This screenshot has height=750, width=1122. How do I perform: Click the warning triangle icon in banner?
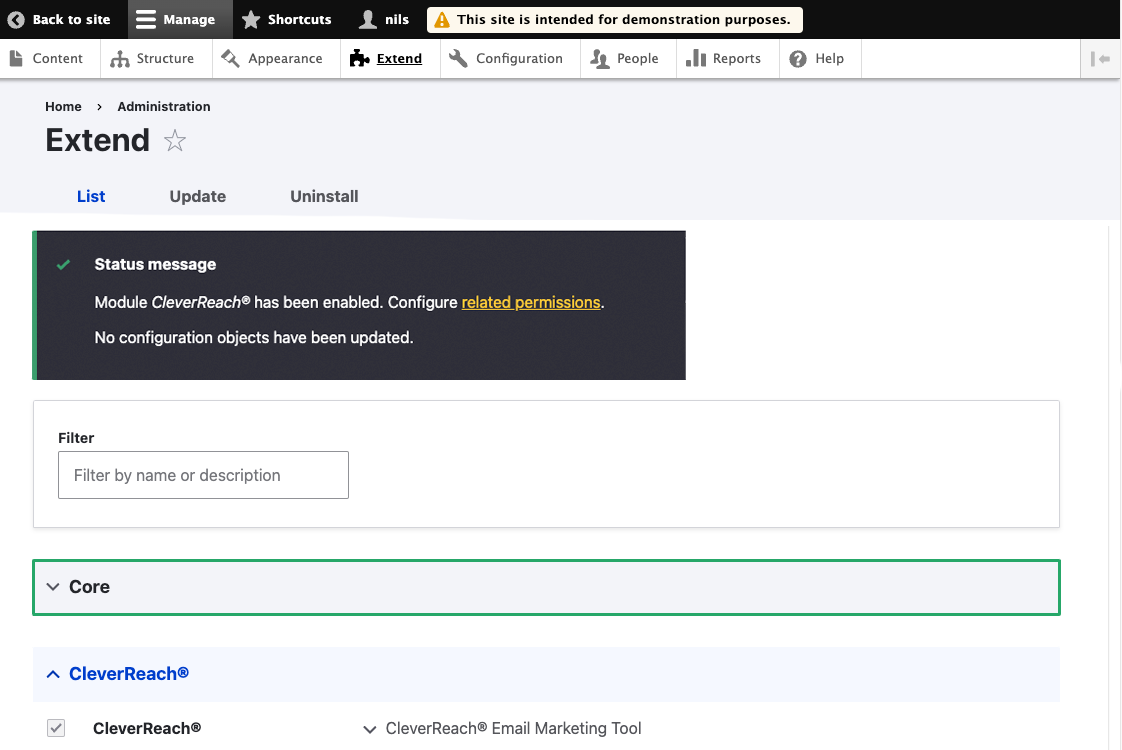click(442, 20)
